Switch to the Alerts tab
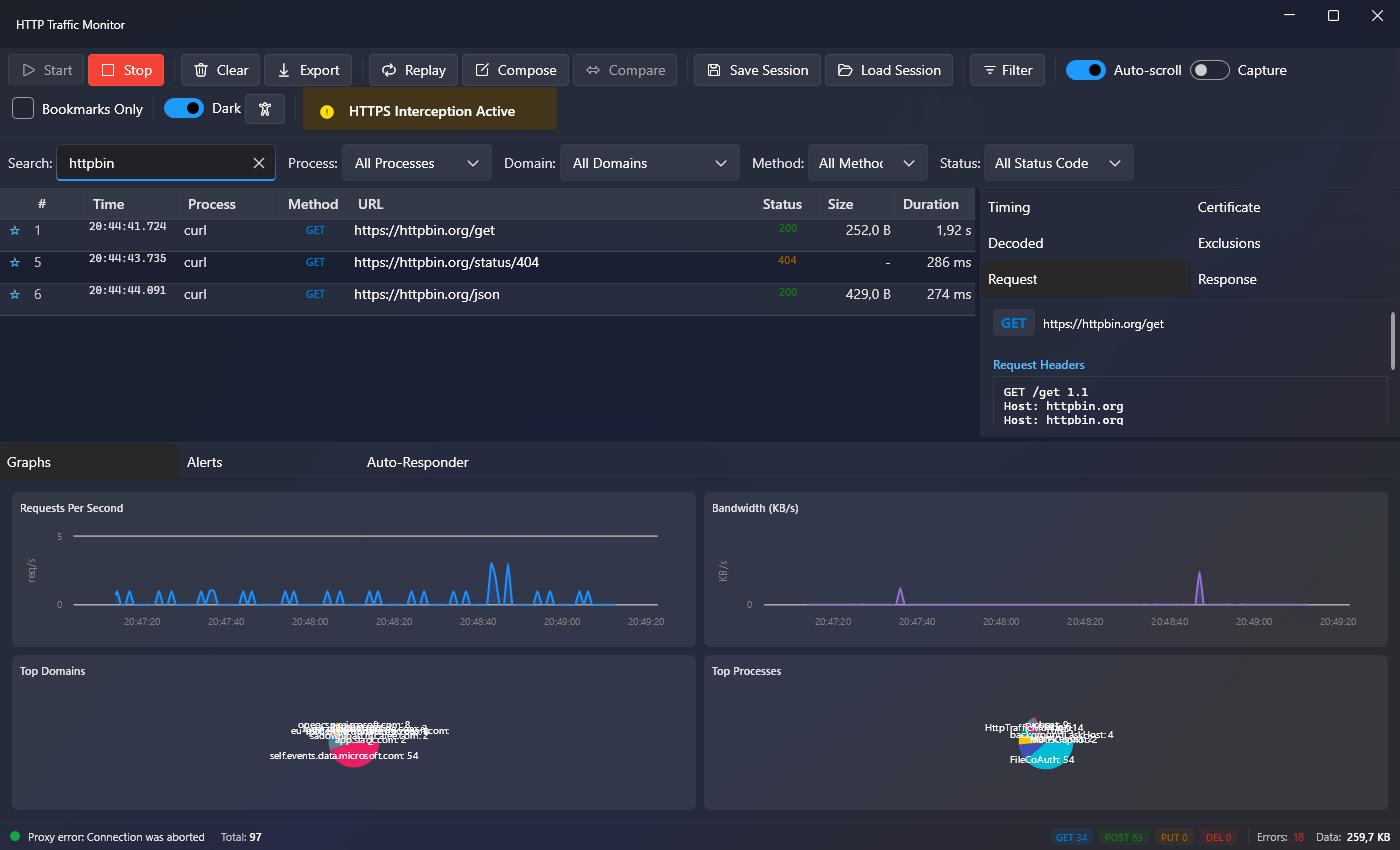The image size is (1400, 850). coord(270,462)
